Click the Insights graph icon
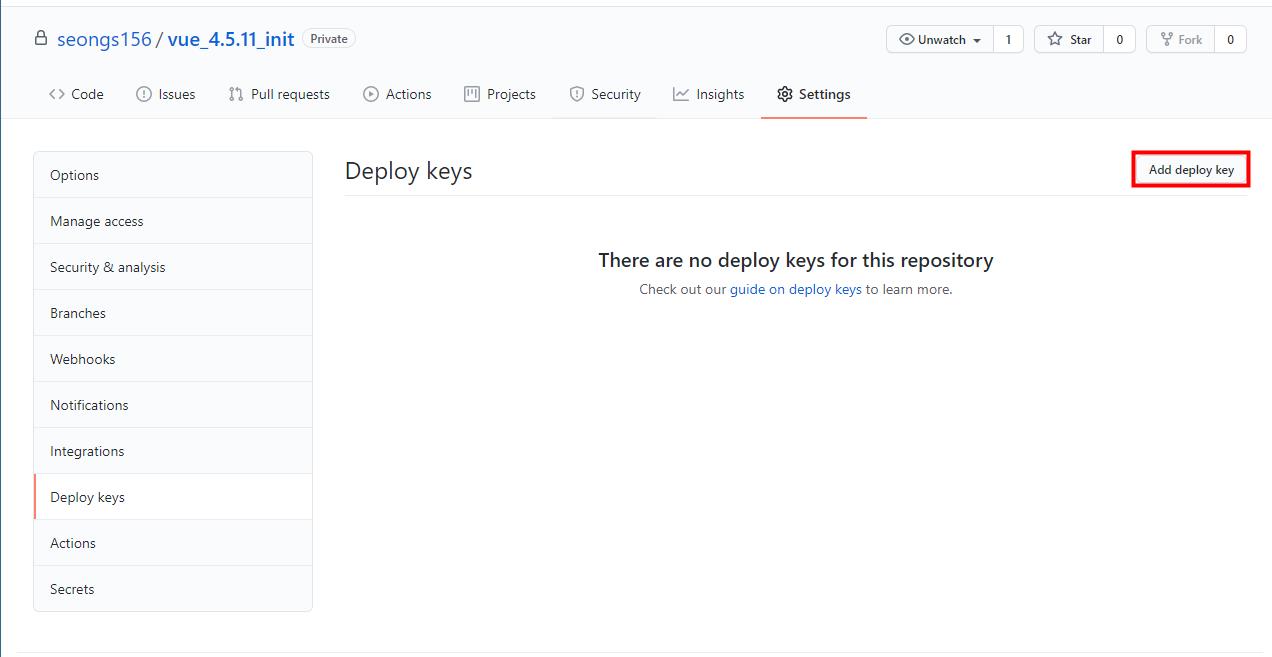Image resolution: width=1272 pixels, height=657 pixels. (x=680, y=93)
